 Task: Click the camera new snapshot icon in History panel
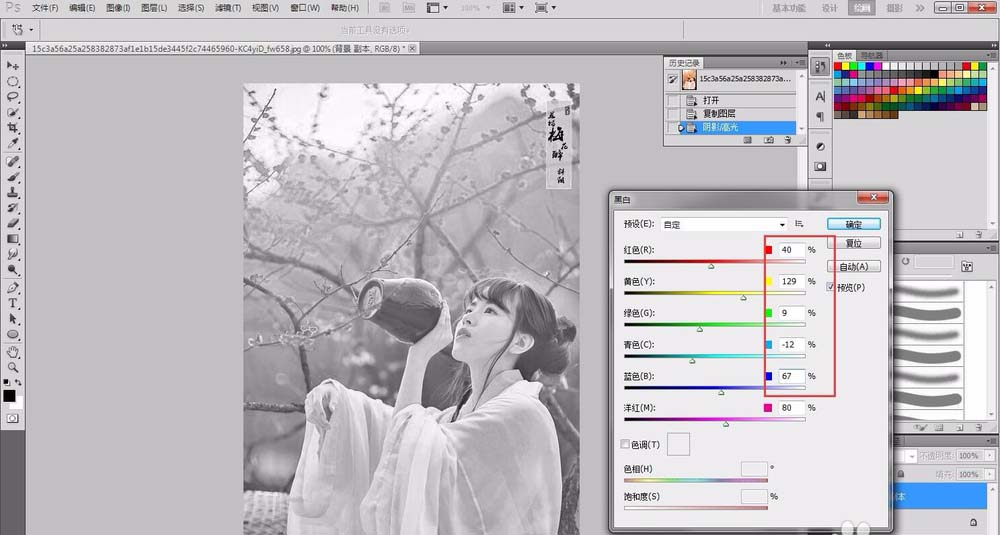click(768, 140)
